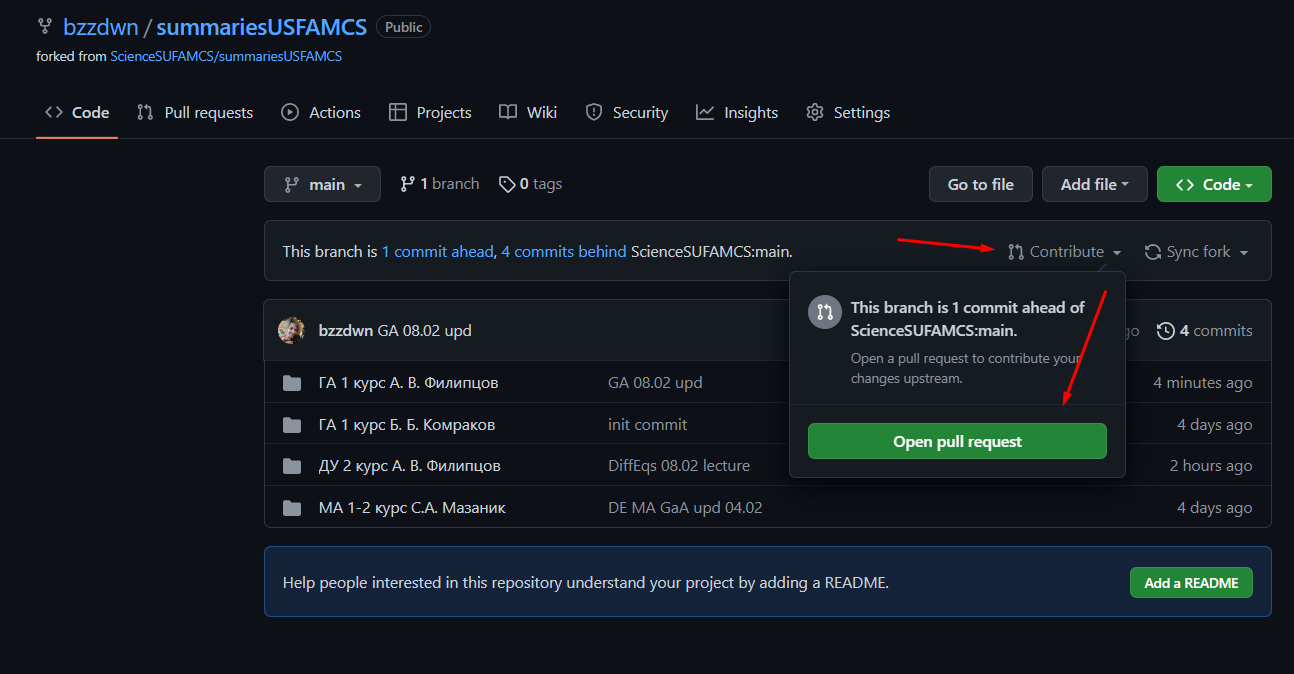This screenshot has height=674, width=1294.
Task: Click folder icon for МА 1-2 курс С.А. Мазаник
Action: tap(292, 508)
